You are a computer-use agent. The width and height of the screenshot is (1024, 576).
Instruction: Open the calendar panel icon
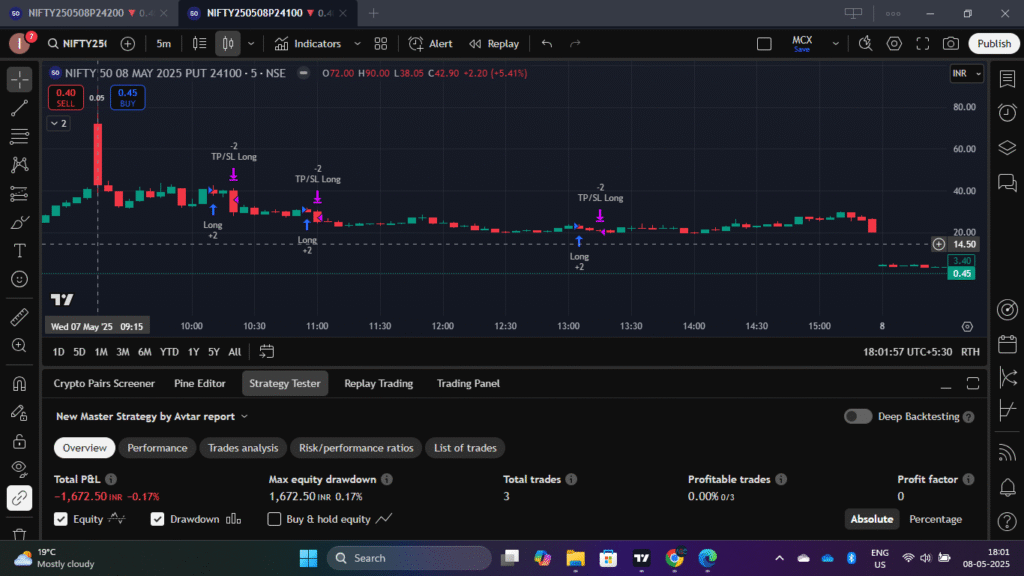[1007, 344]
